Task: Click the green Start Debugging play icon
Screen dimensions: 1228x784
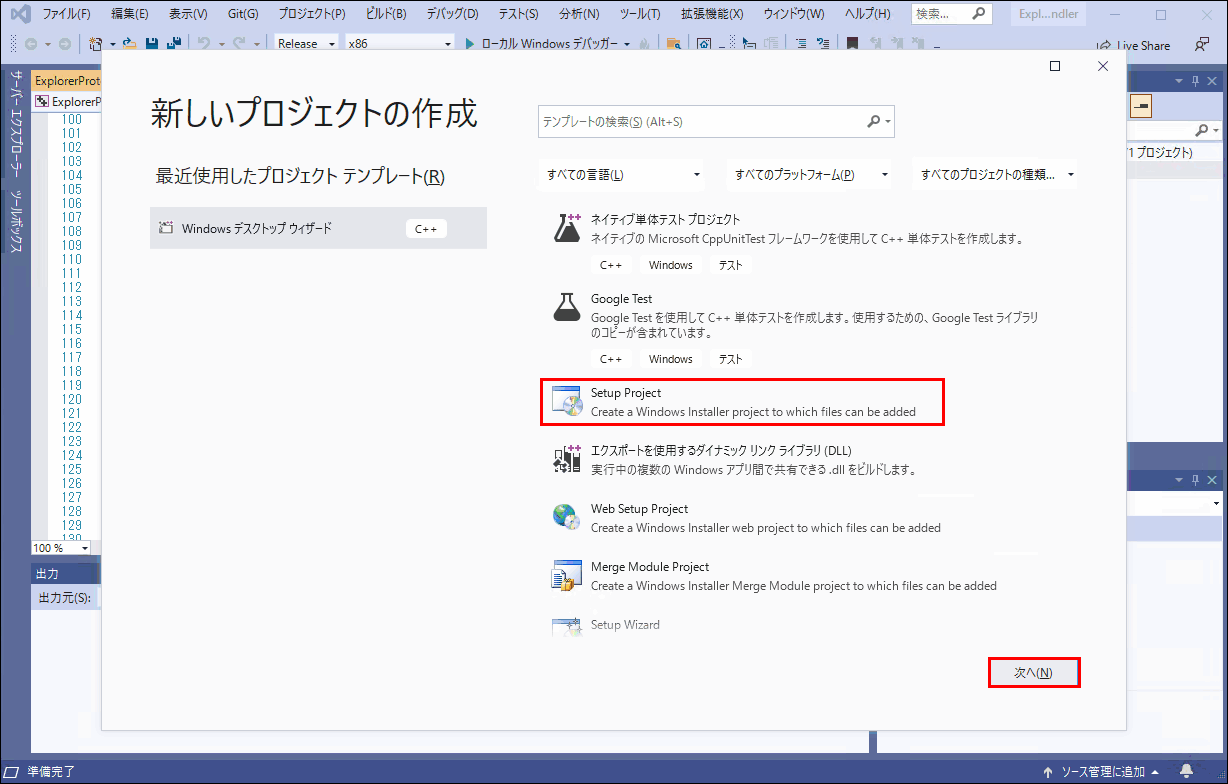Action: 470,44
